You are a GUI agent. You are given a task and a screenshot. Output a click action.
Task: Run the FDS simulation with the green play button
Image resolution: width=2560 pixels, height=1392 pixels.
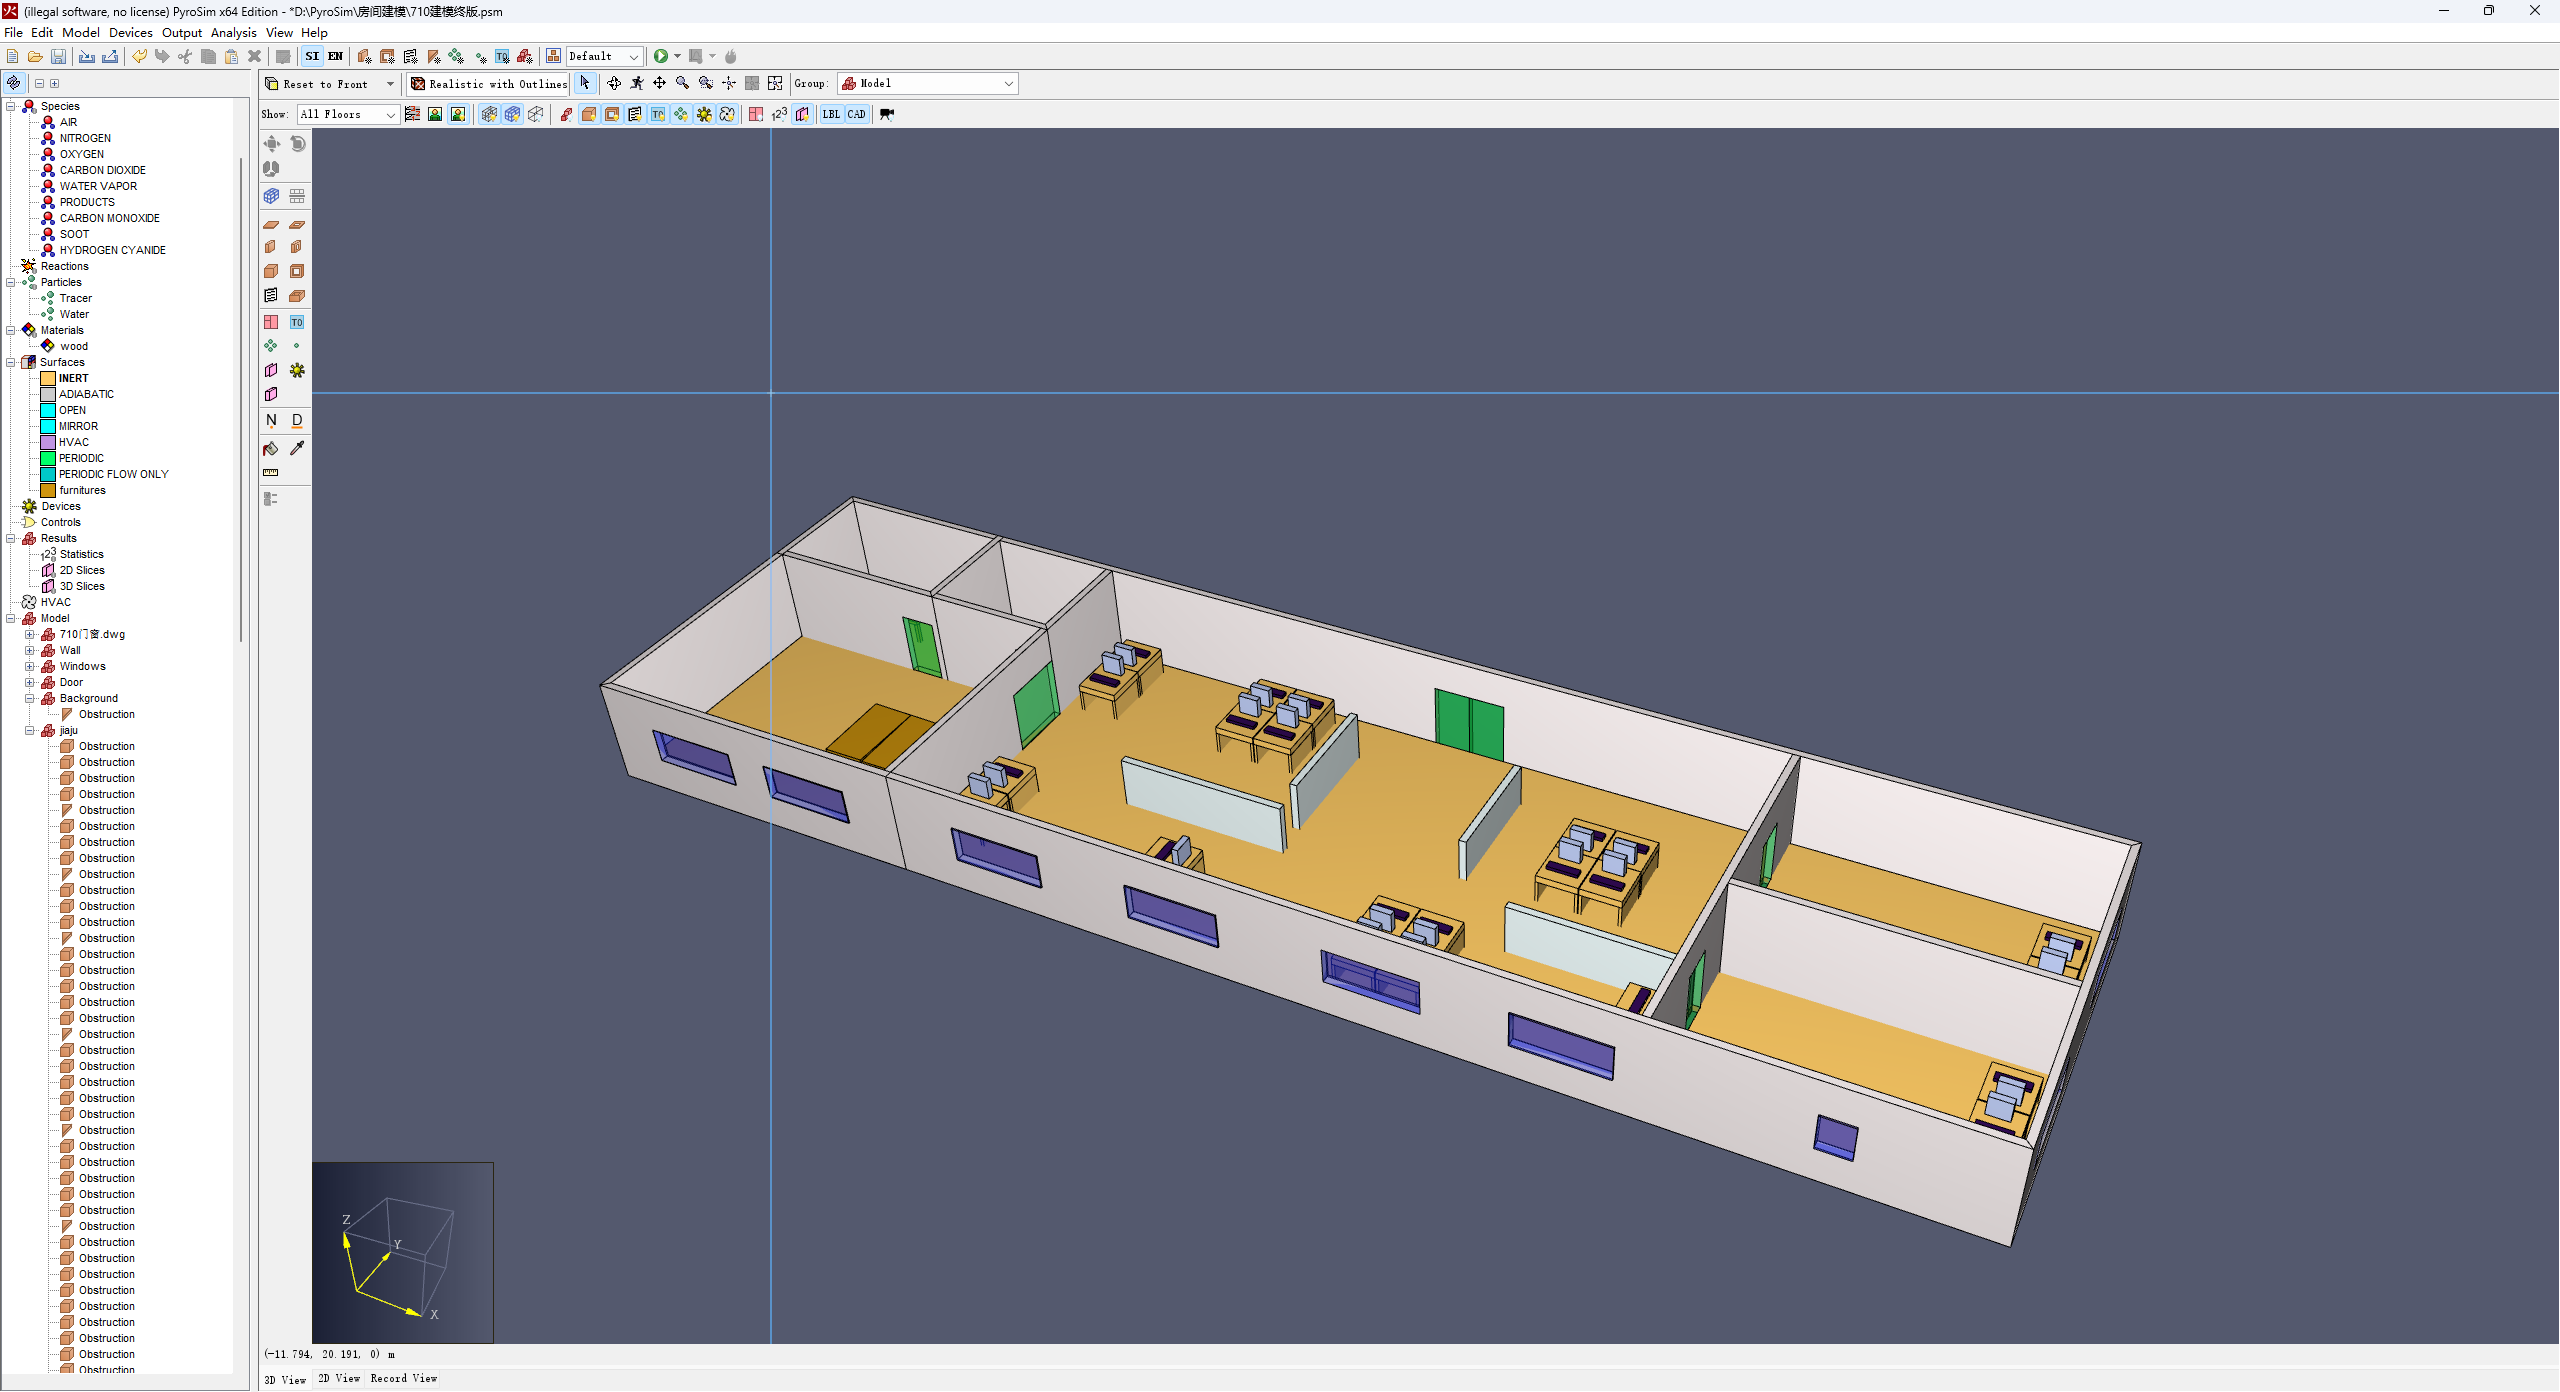pyautogui.click(x=661, y=57)
